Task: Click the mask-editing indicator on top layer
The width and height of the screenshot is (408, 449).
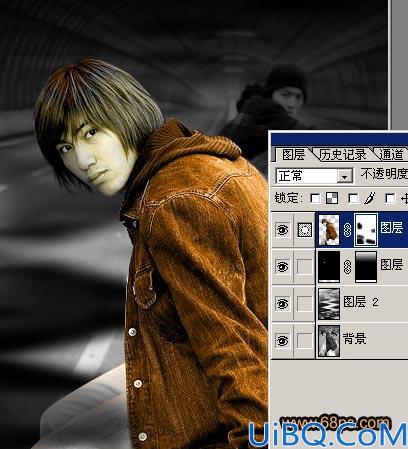Action: 304,230
